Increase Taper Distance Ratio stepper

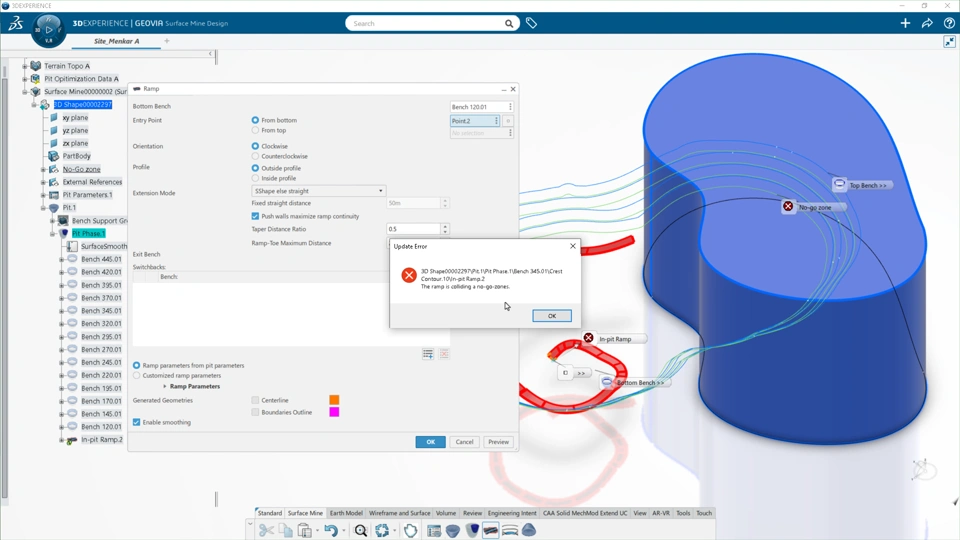tap(445, 226)
